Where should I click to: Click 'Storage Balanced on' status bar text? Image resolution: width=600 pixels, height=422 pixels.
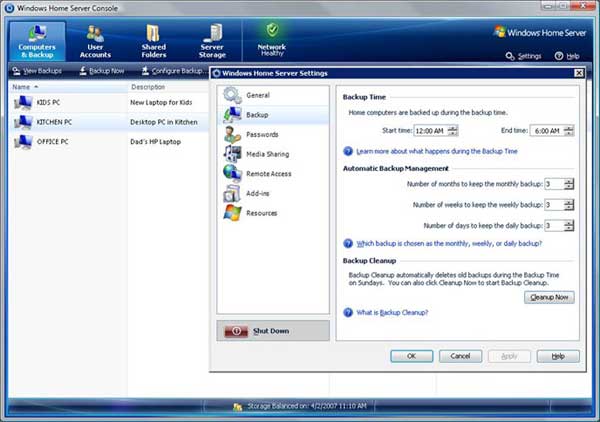coord(307,406)
